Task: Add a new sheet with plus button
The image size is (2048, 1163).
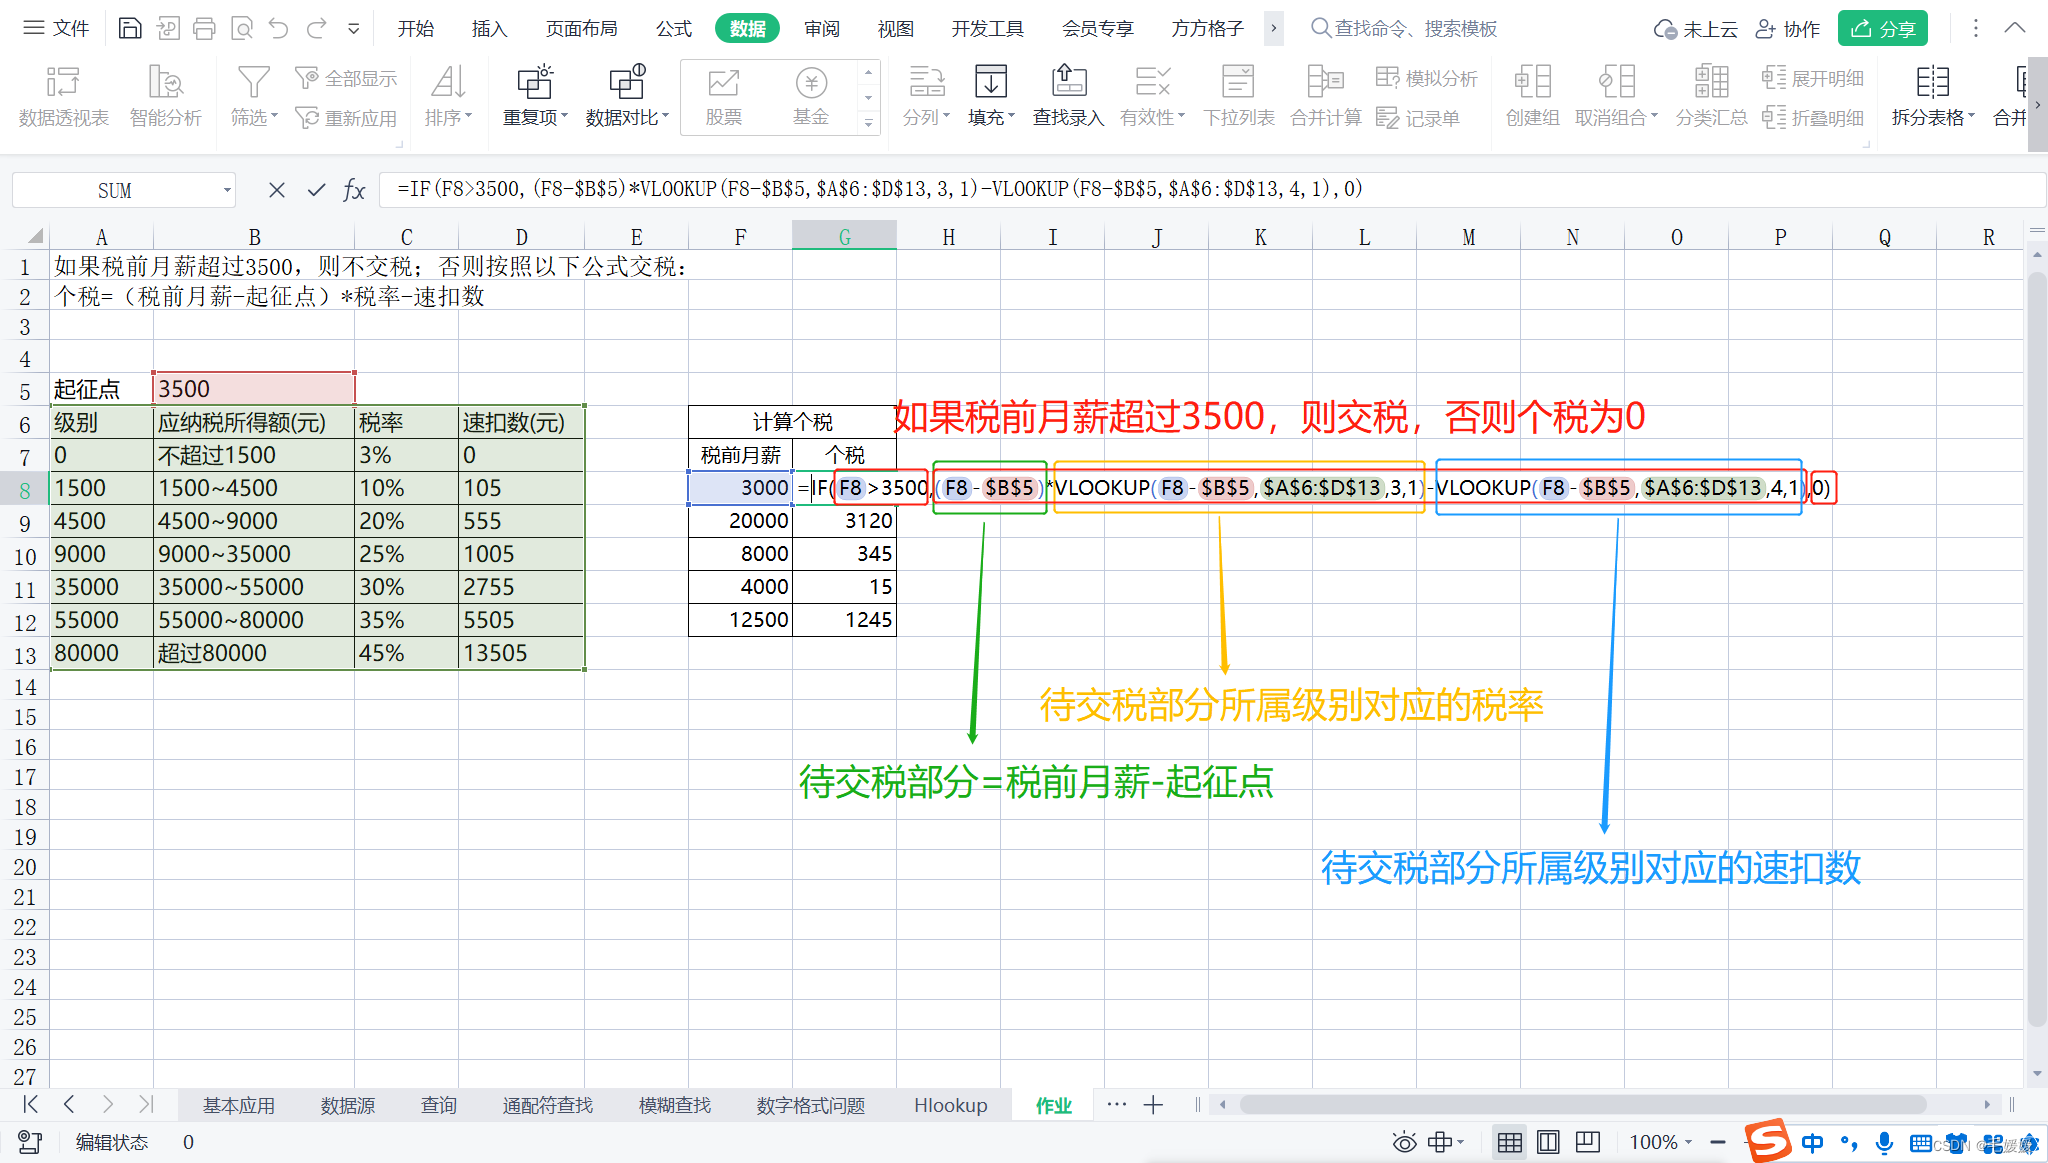Action: (1153, 1105)
